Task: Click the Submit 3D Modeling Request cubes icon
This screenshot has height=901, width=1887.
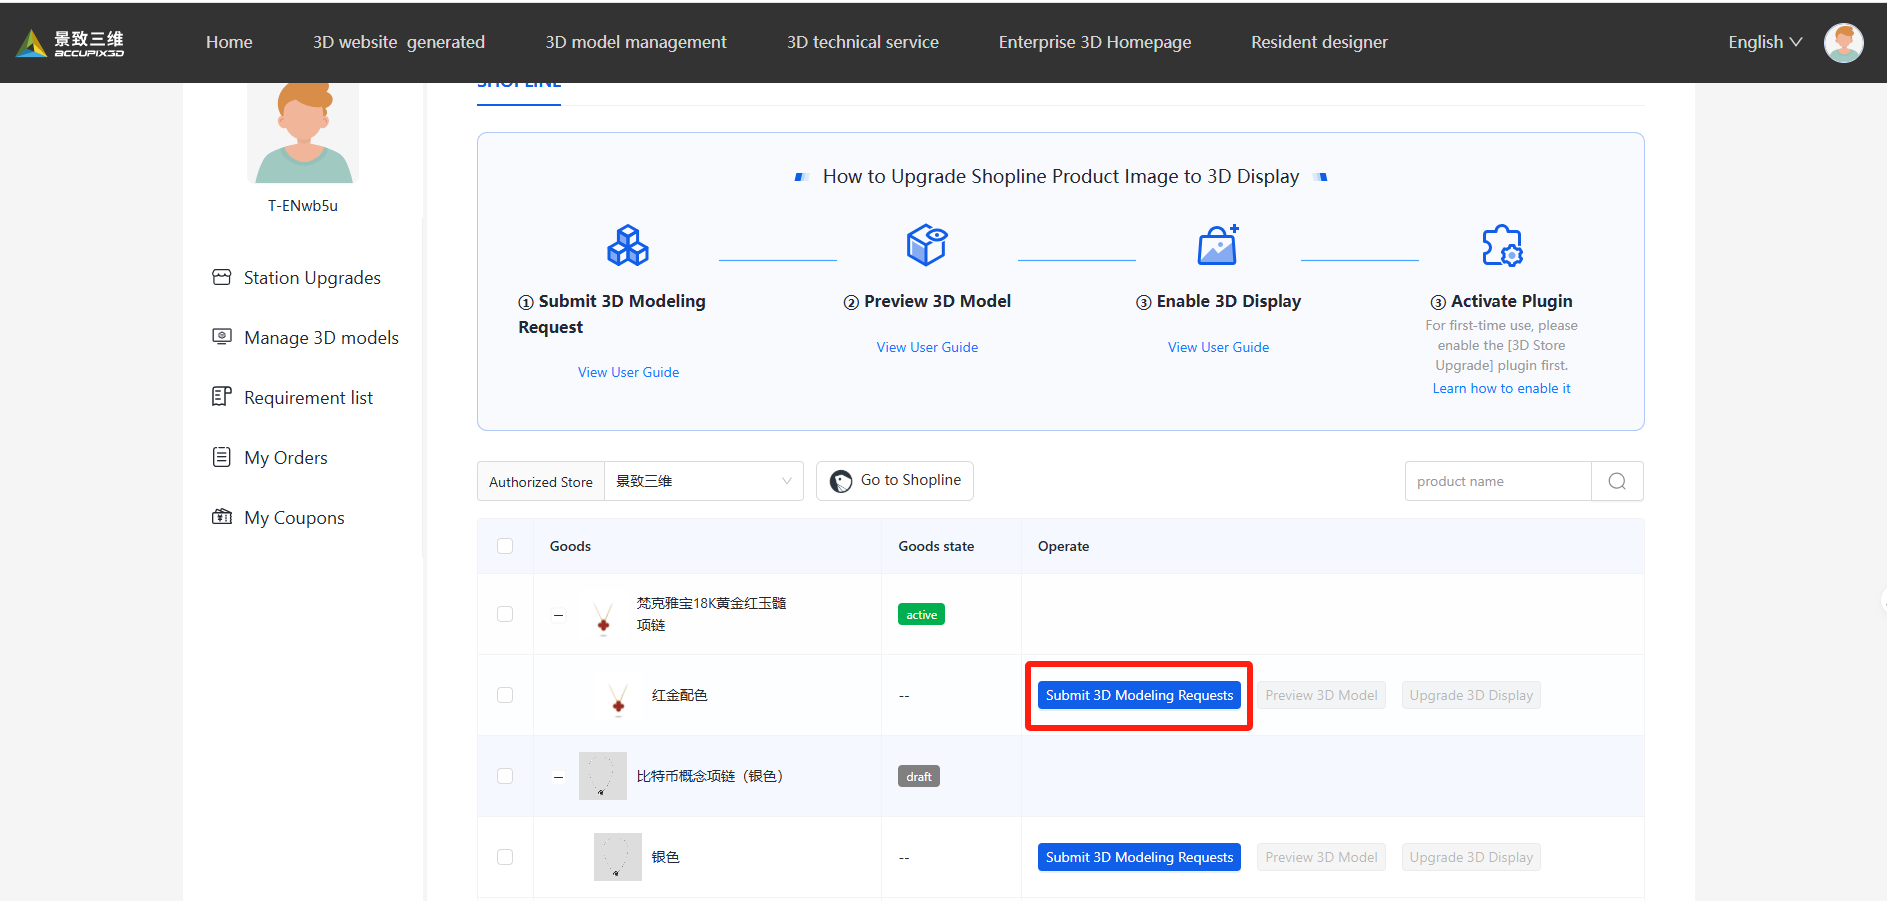Action: click(628, 245)
